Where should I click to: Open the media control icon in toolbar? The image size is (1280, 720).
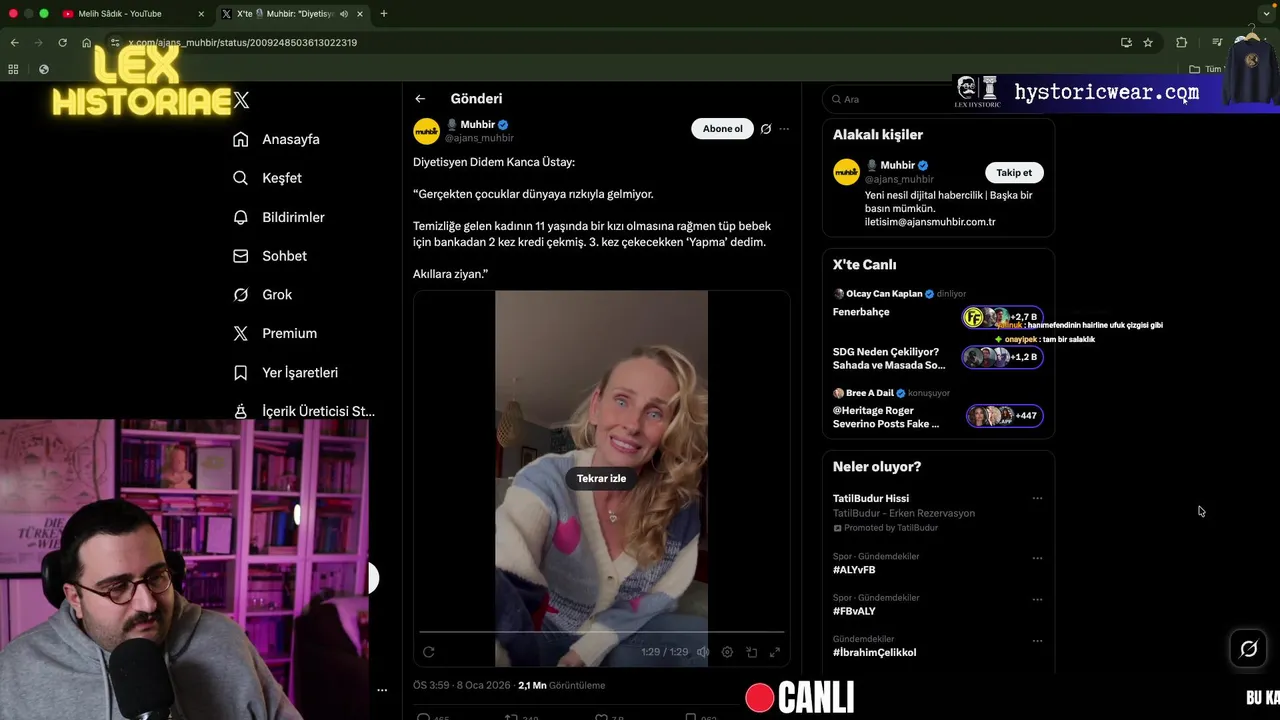tap(1217, 43)
